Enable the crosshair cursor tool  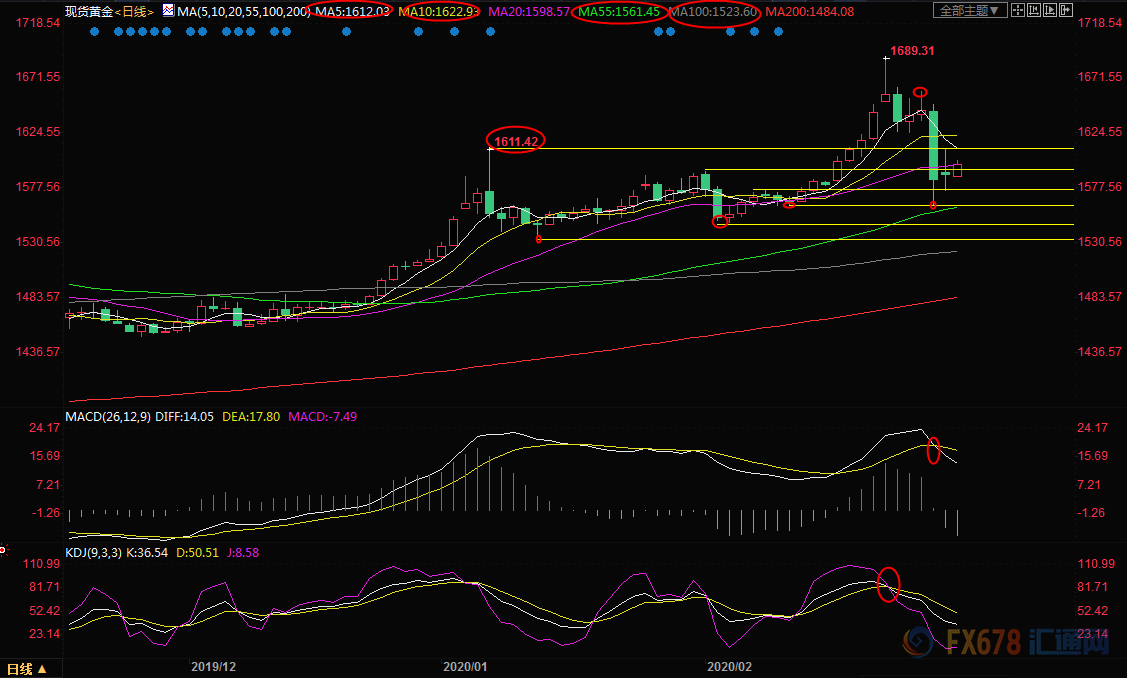click(1018, 10)
